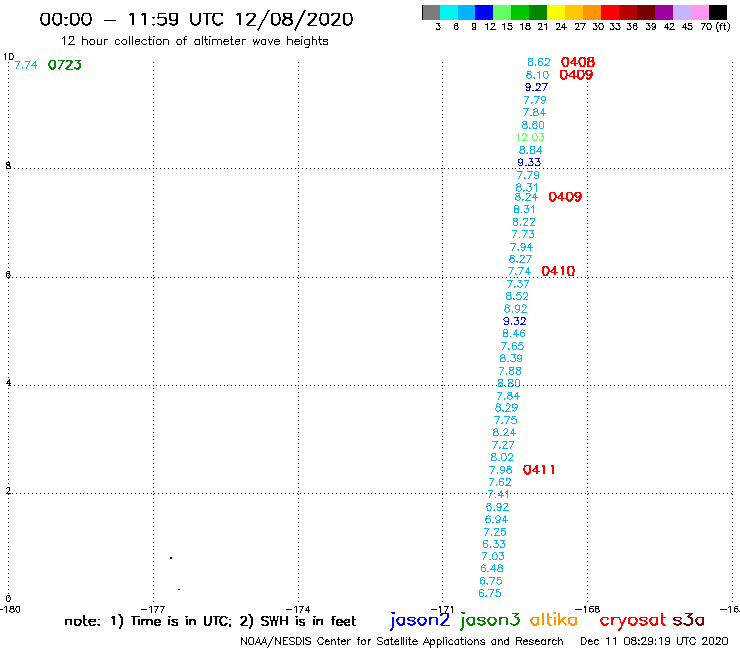Pick the purple swatch in the color scale
Screen dimensions: 740x650
664,12
